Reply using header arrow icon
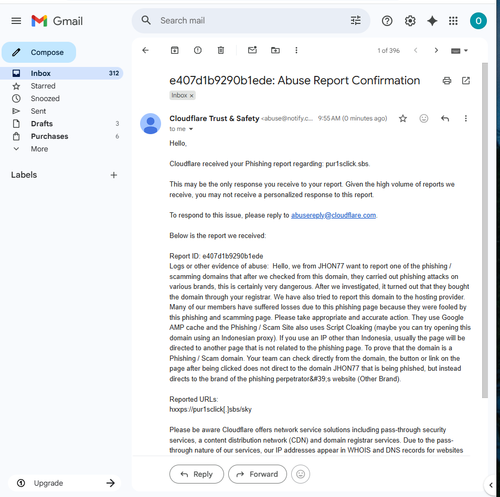 tap(445, 118)
